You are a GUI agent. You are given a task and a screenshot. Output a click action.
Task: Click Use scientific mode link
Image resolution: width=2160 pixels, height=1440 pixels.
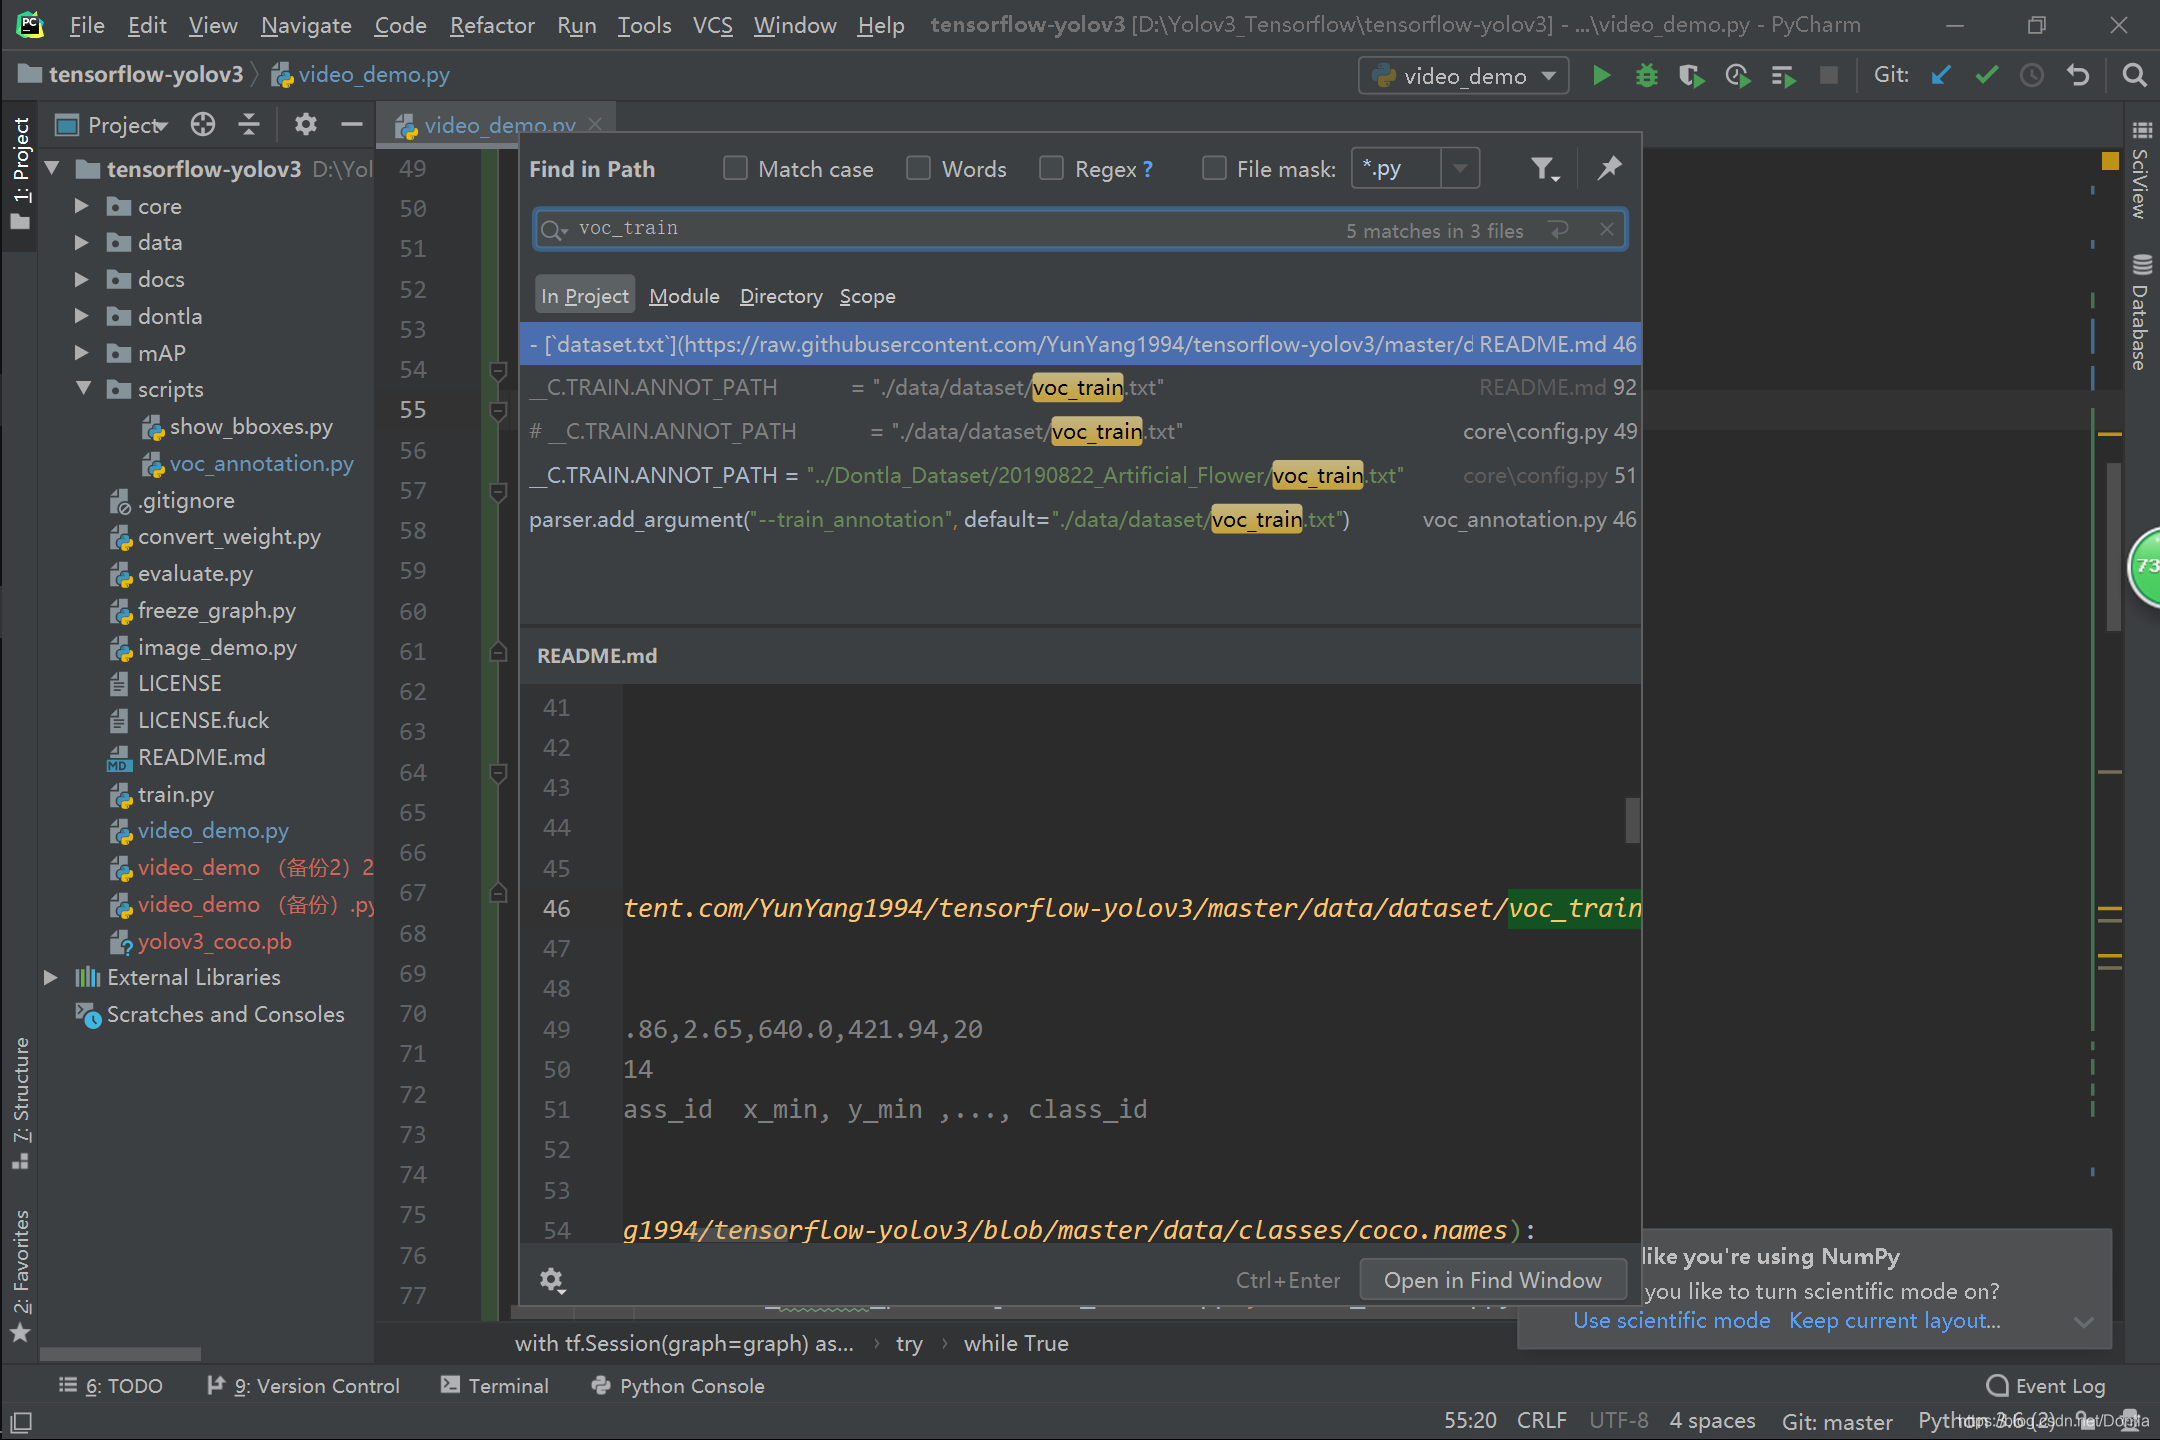pyautogui.click(x=1671, y=1320)
